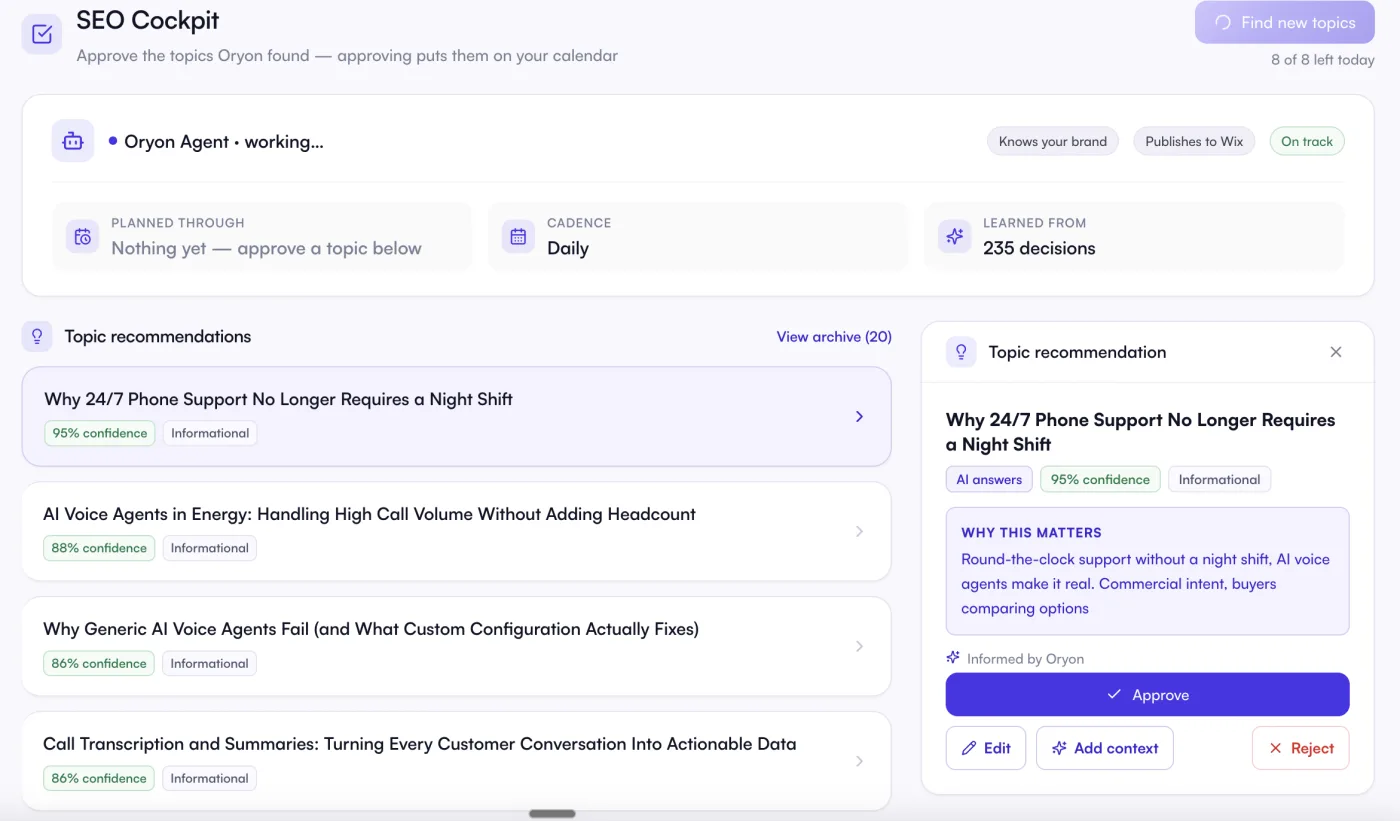The image size is (1400, 821).
Task: Click the Planned Through calendar-clock icon
Action: pyautogui.click(x=83, y=237)
